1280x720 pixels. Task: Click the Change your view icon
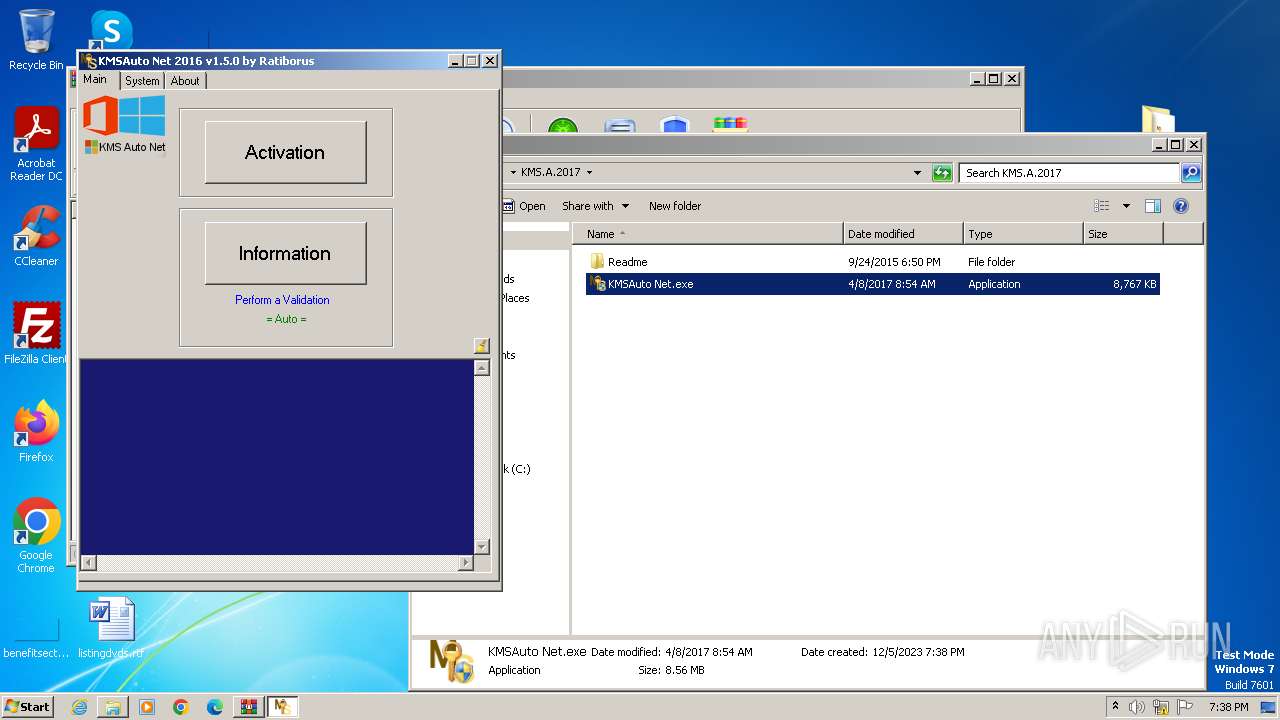pyautogui.click(x=1101, y=206)
